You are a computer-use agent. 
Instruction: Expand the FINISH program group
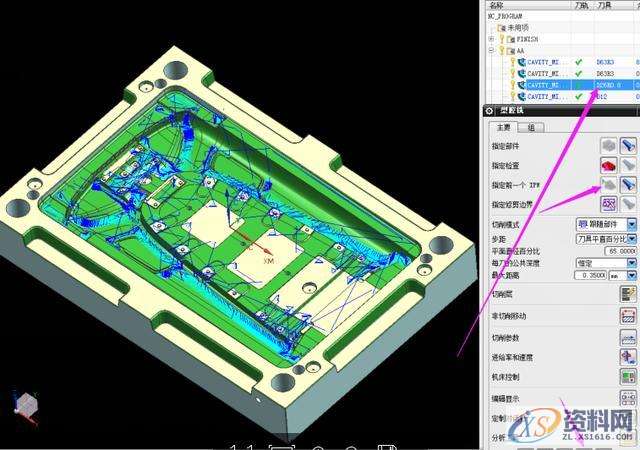coord(491,39)
